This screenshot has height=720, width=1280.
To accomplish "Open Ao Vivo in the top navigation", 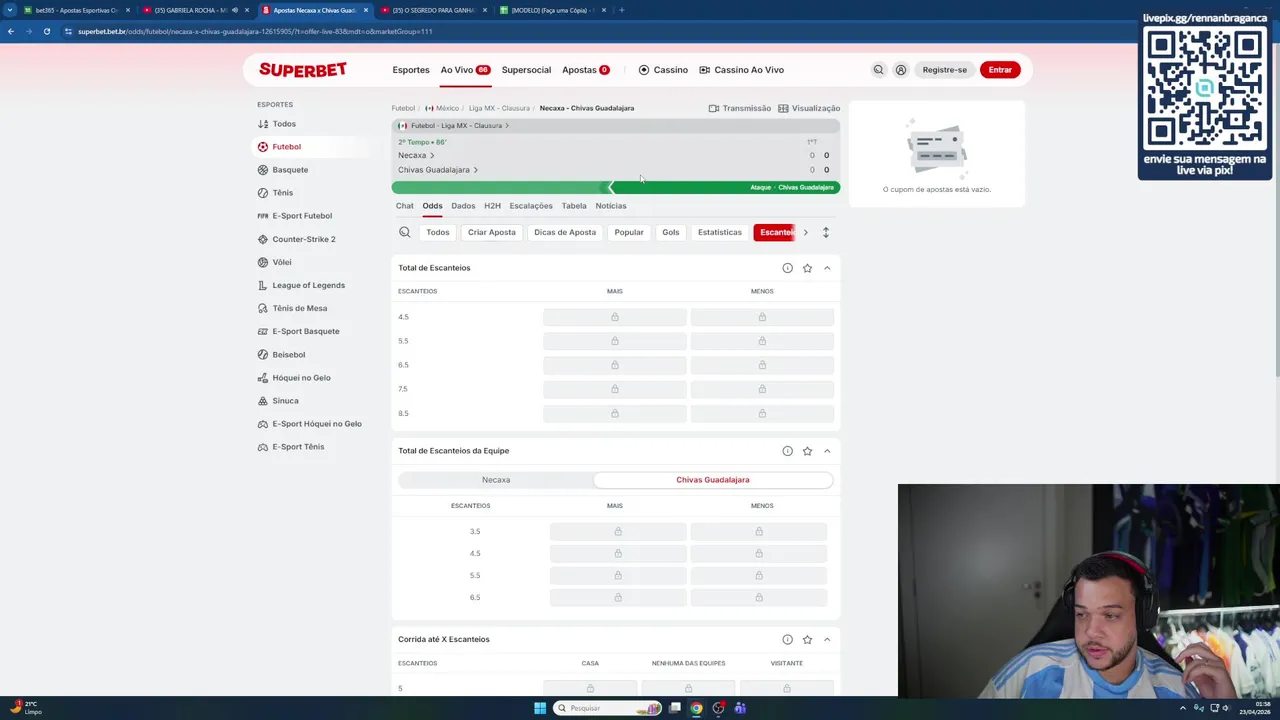I will tap(465, 70).
